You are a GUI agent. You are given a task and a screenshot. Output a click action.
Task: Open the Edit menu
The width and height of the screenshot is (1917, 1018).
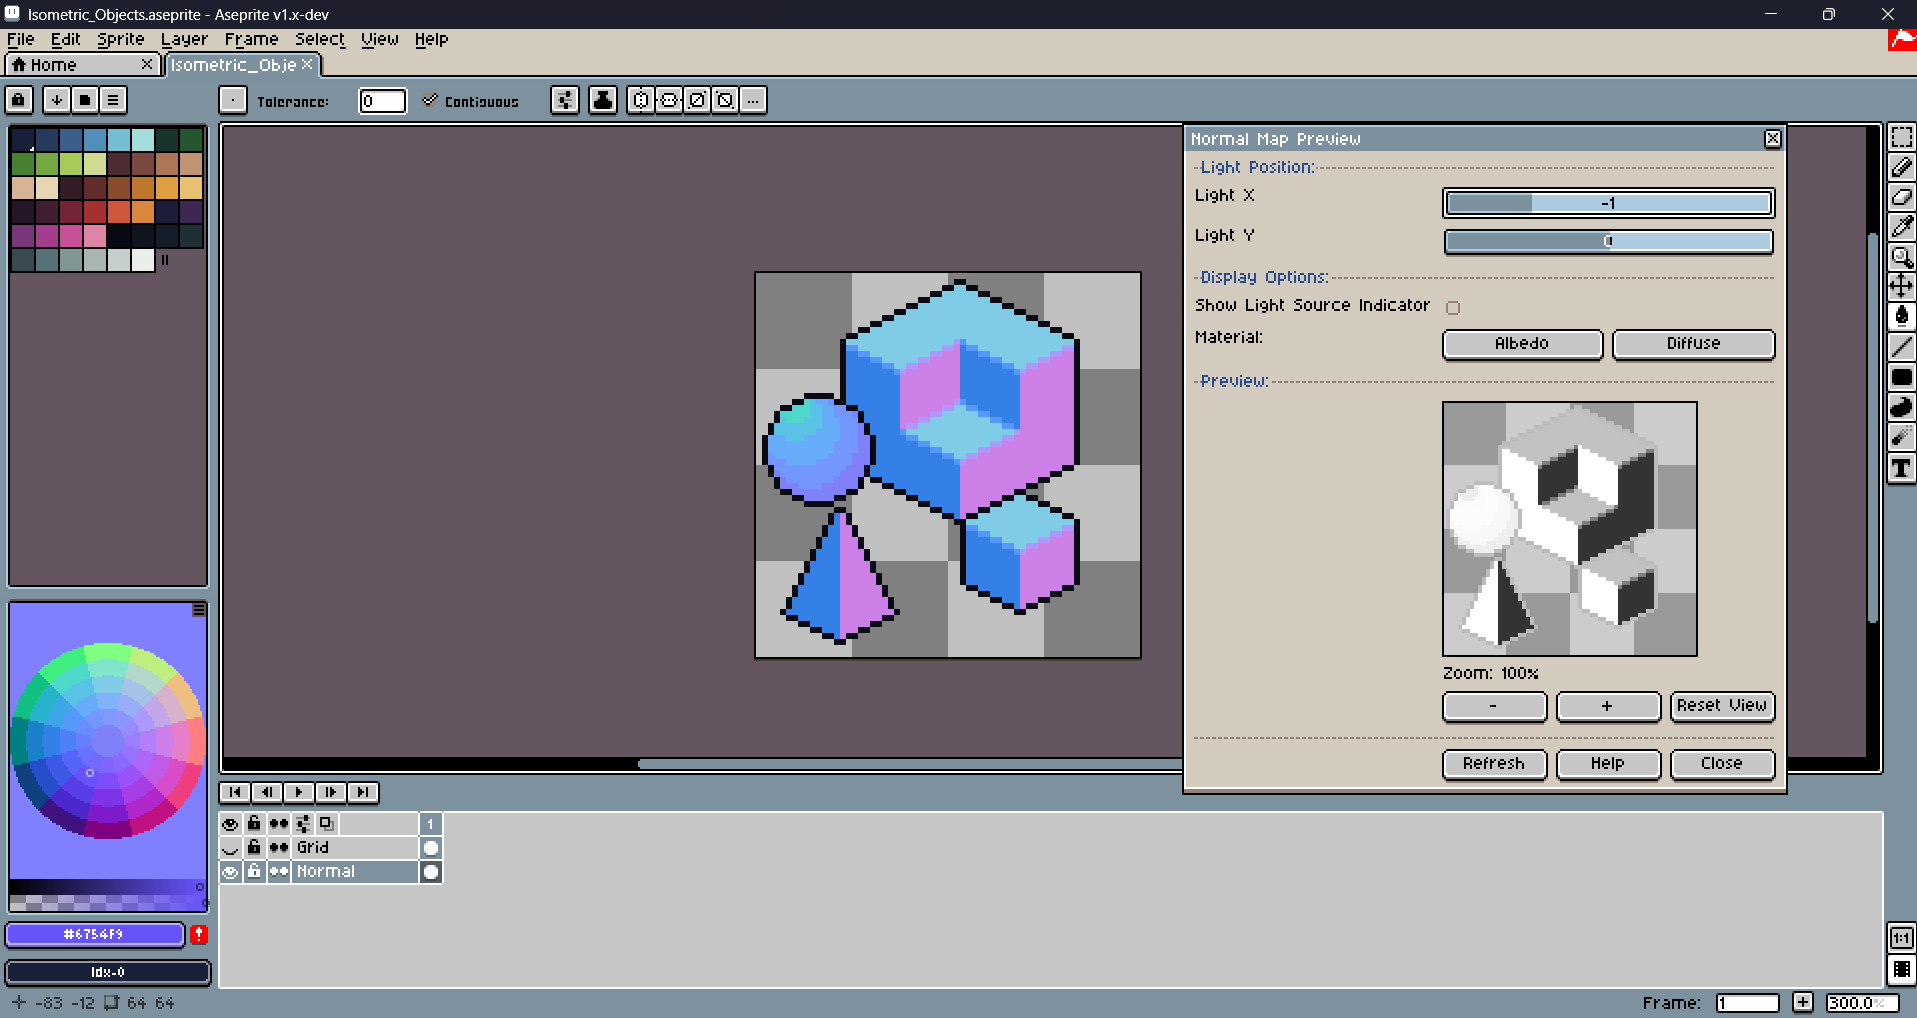[x=66, y=39]
